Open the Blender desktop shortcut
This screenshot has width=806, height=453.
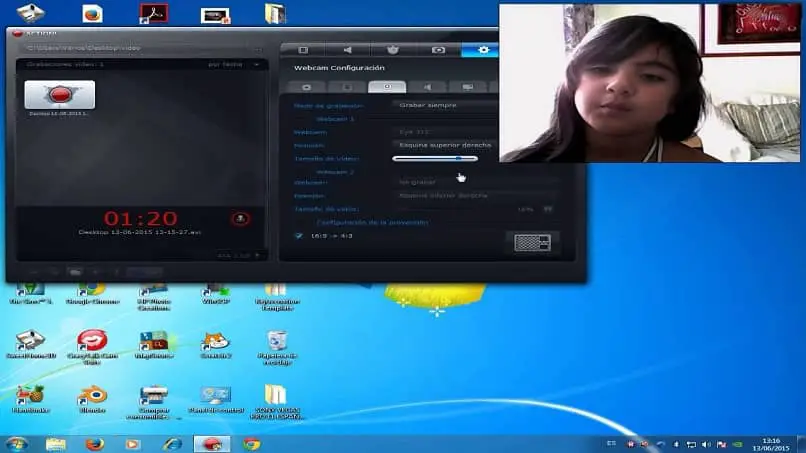[x=93, y=398]
